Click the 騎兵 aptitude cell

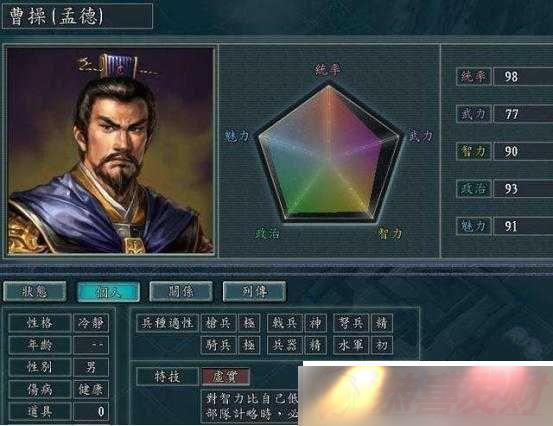[218, 345]
